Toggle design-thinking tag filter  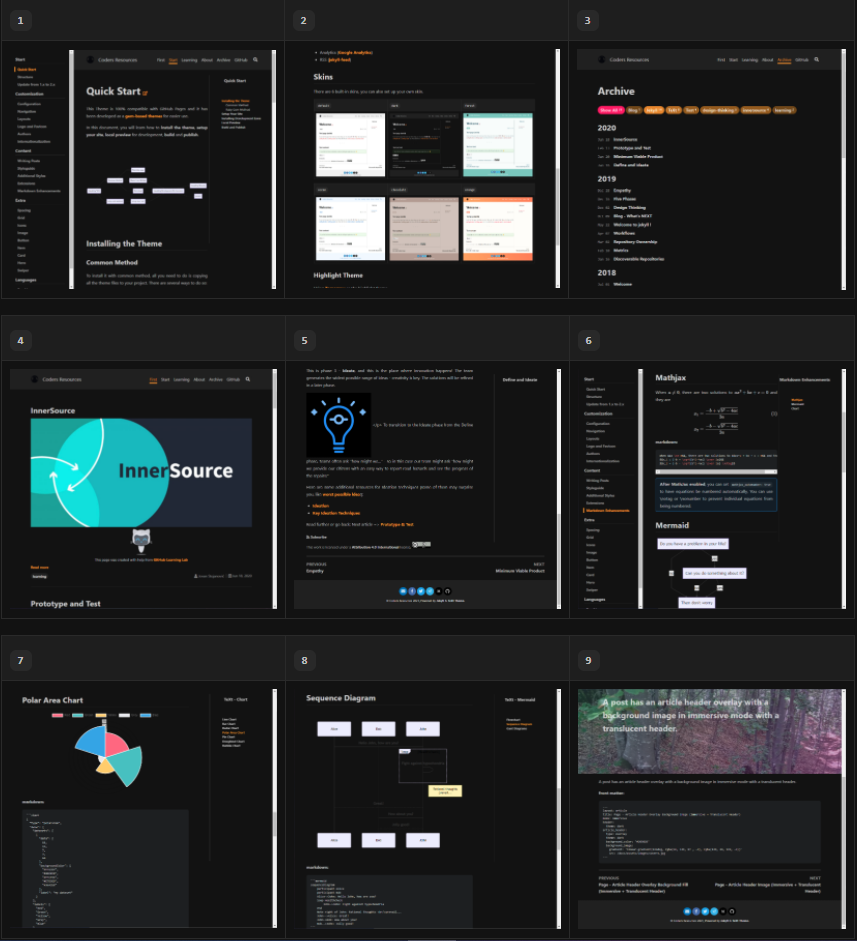coord(718,110)
